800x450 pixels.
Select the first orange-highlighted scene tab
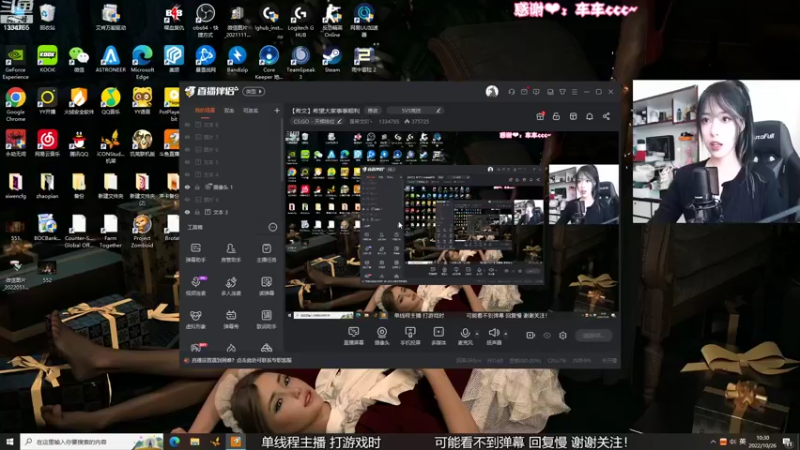coord(205,110)
